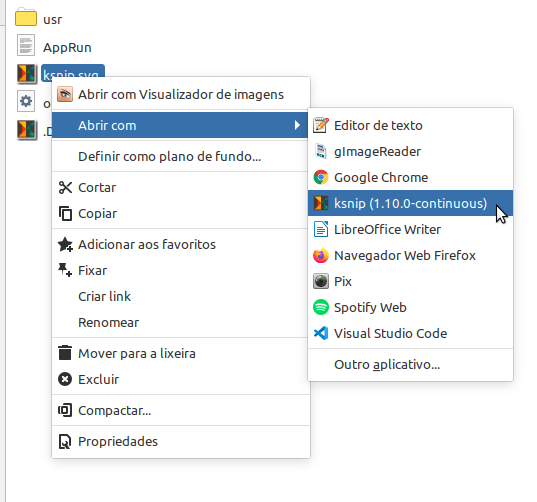Select the usr folder icon
Screen dimensions: 537x502
26,18
